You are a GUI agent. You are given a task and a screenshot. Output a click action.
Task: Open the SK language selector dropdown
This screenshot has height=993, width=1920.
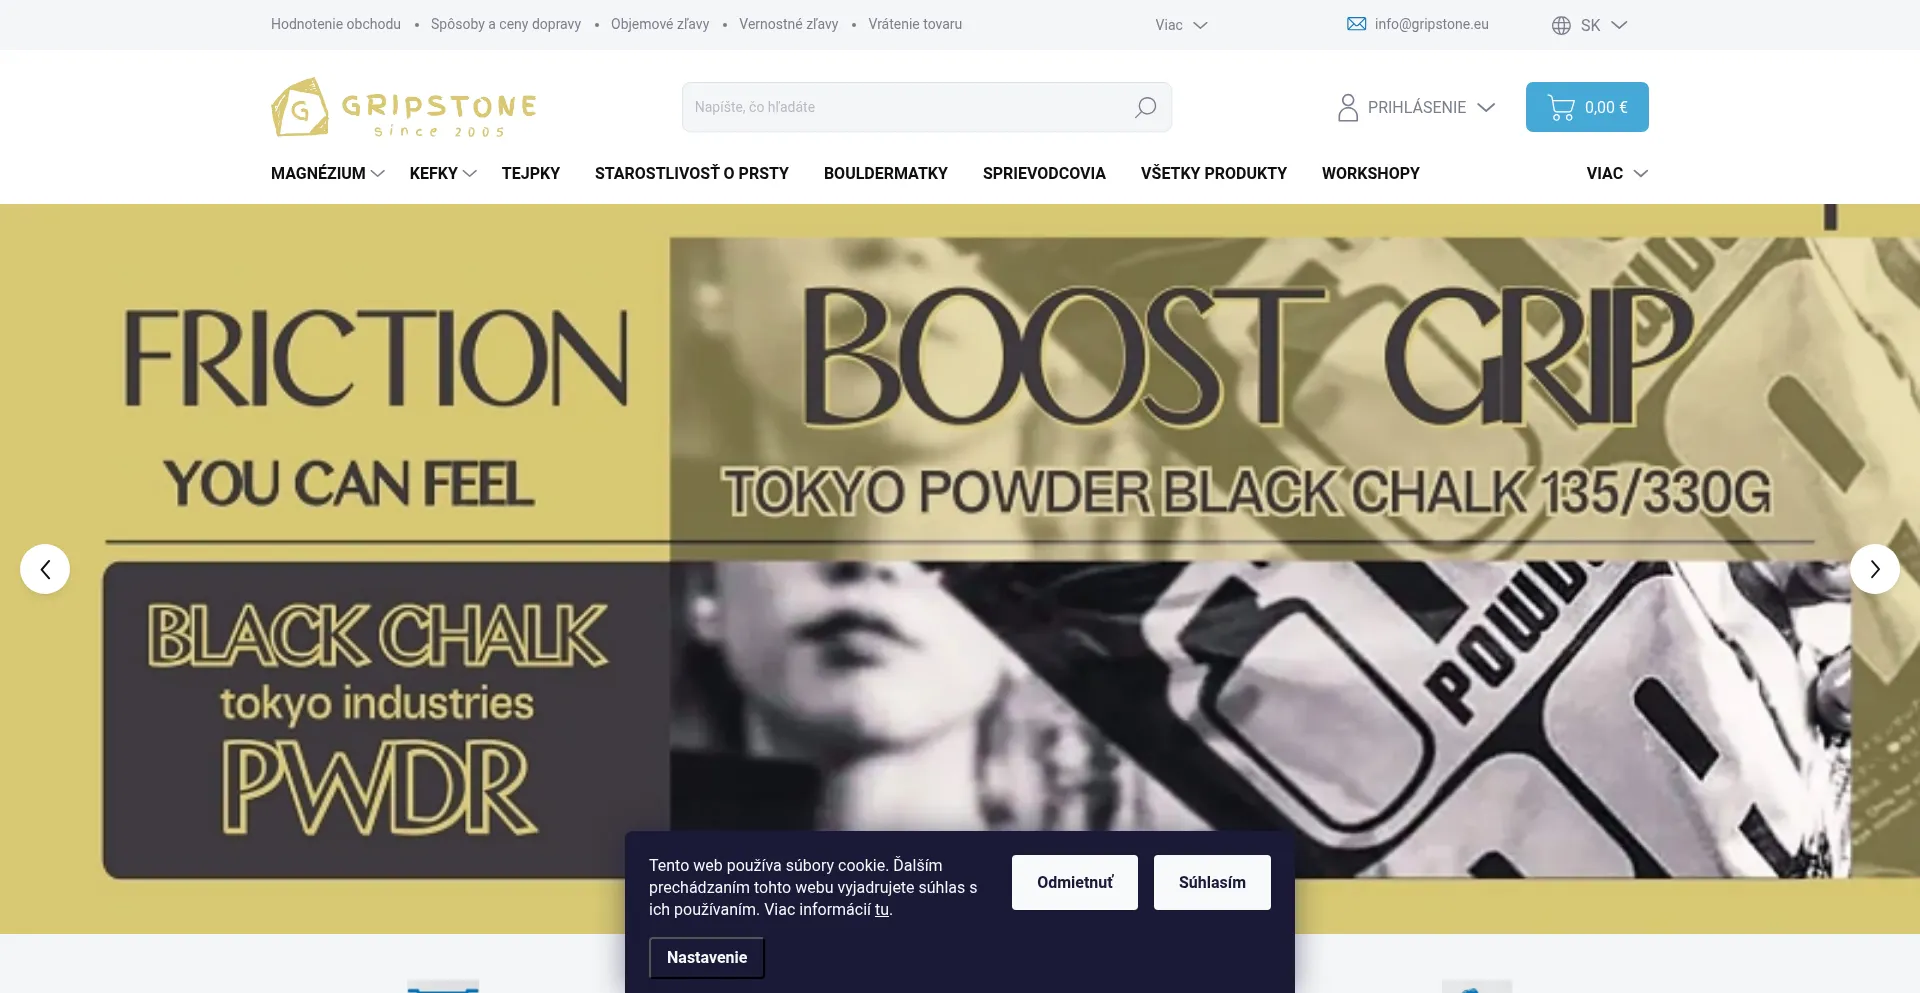[1589, 25]
